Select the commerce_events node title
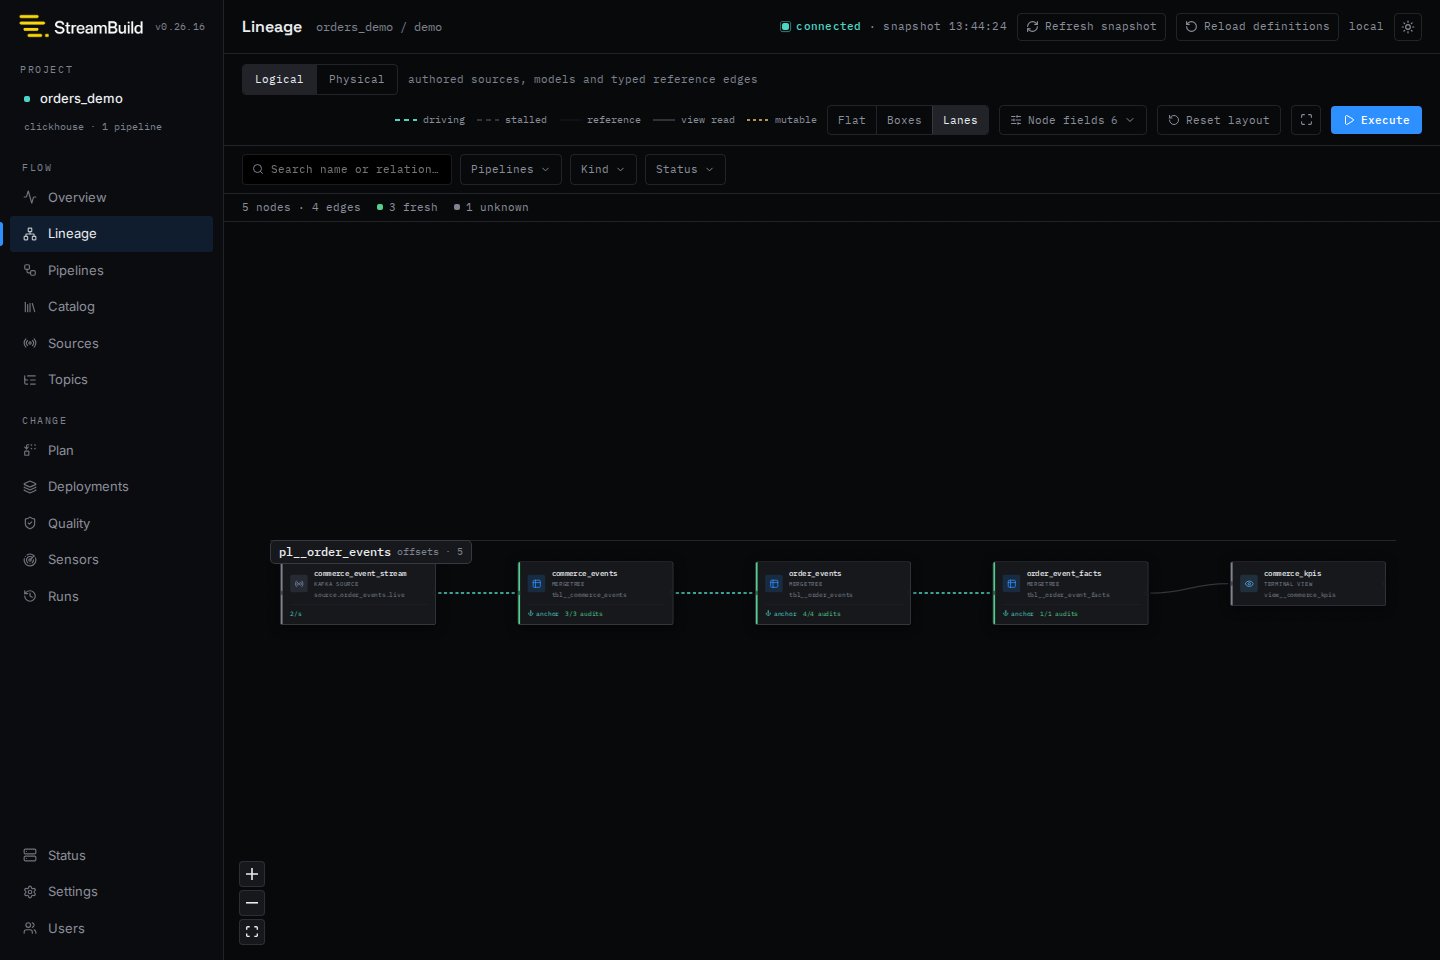The height and width of the screenshot is (960, 1440). pos(585,574)
